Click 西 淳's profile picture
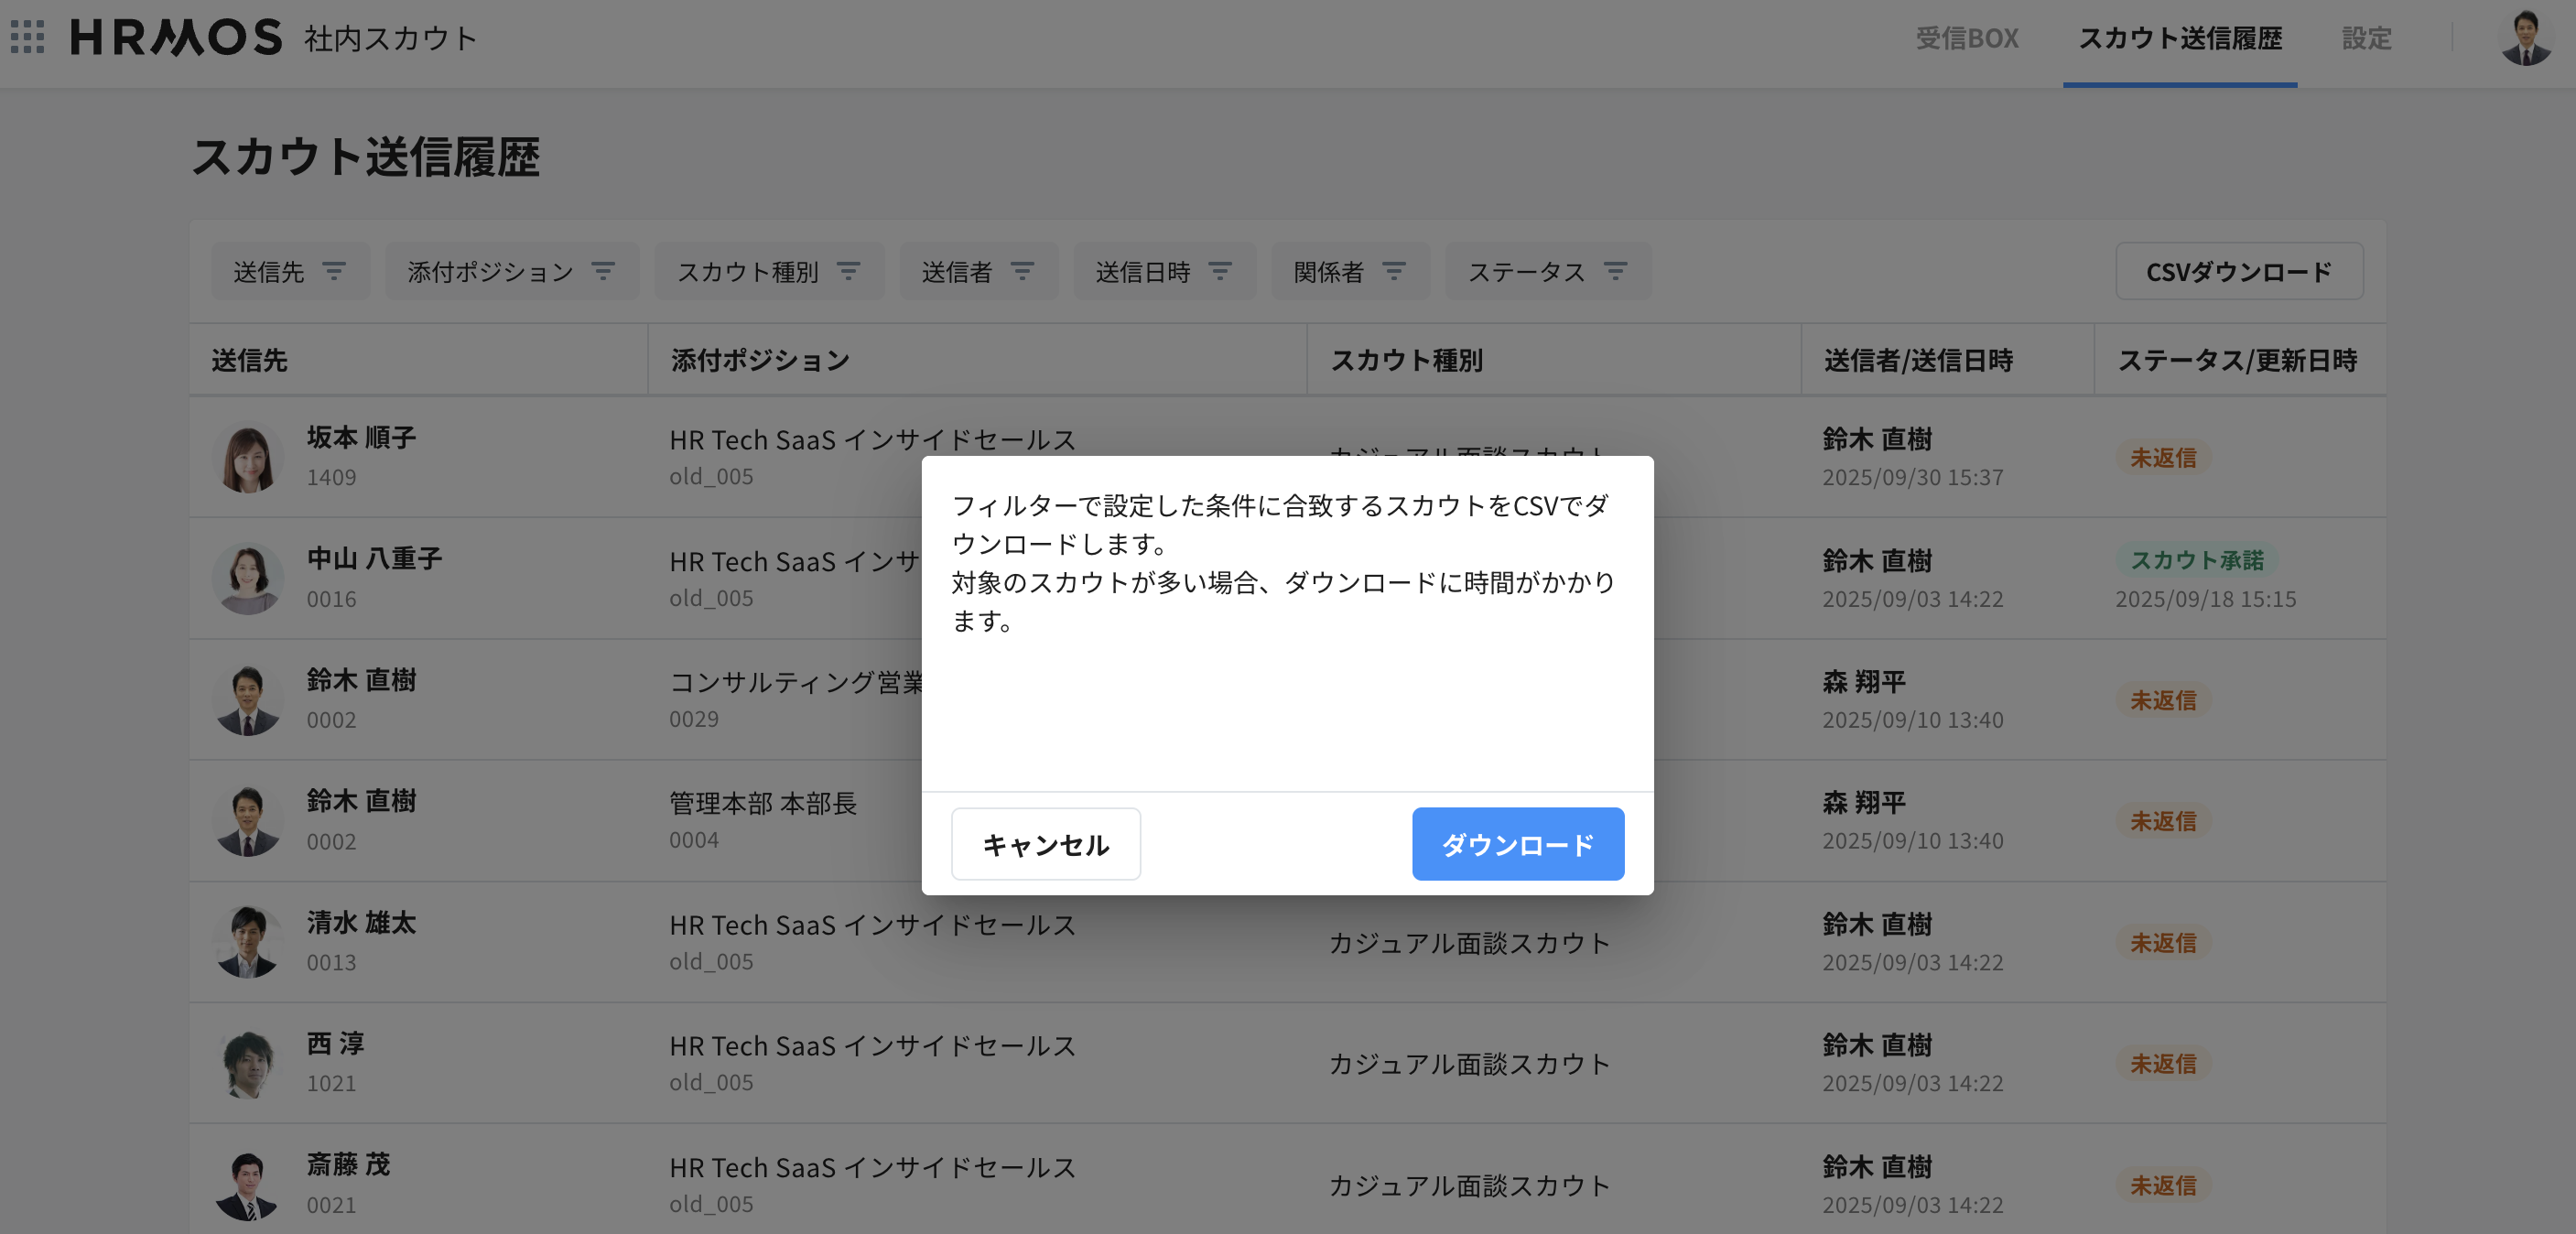 (248, 1063)
